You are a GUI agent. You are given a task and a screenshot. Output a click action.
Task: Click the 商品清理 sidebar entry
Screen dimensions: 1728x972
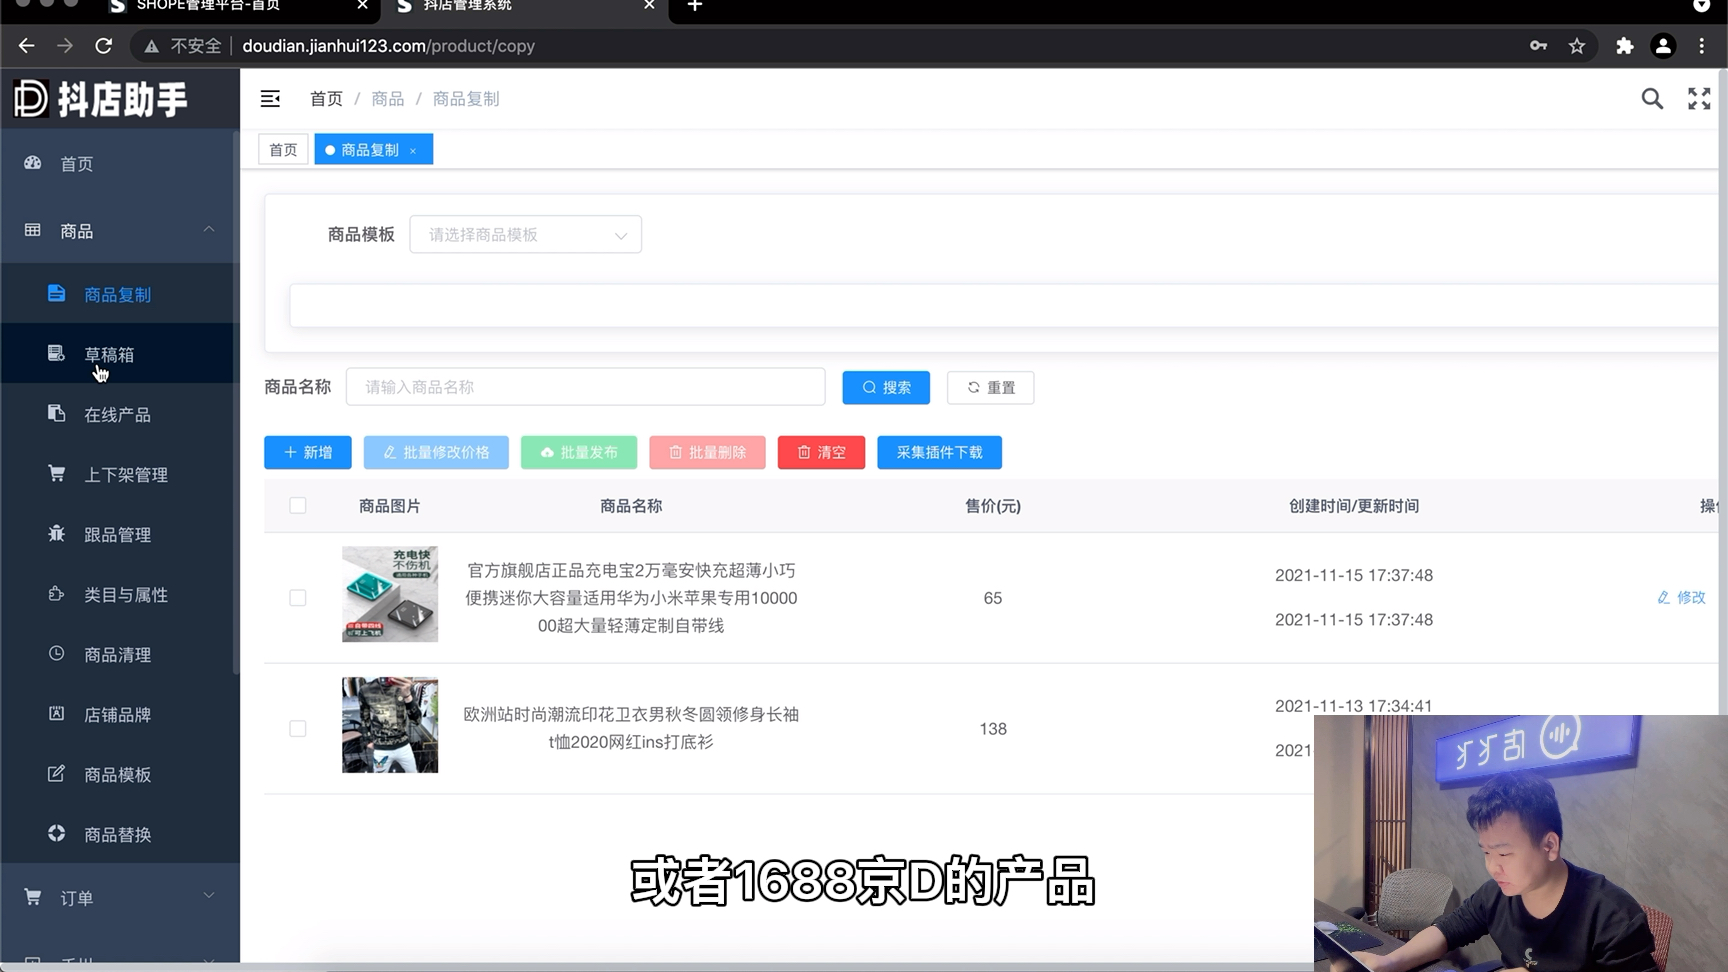click(x=115, y=654)
